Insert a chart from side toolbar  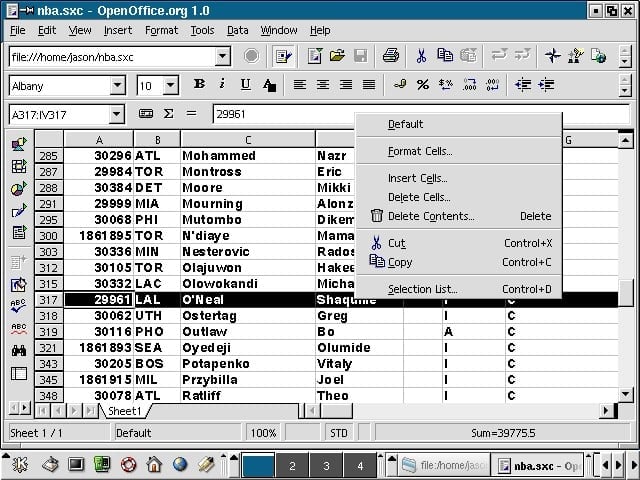click(x=18, y=189)
